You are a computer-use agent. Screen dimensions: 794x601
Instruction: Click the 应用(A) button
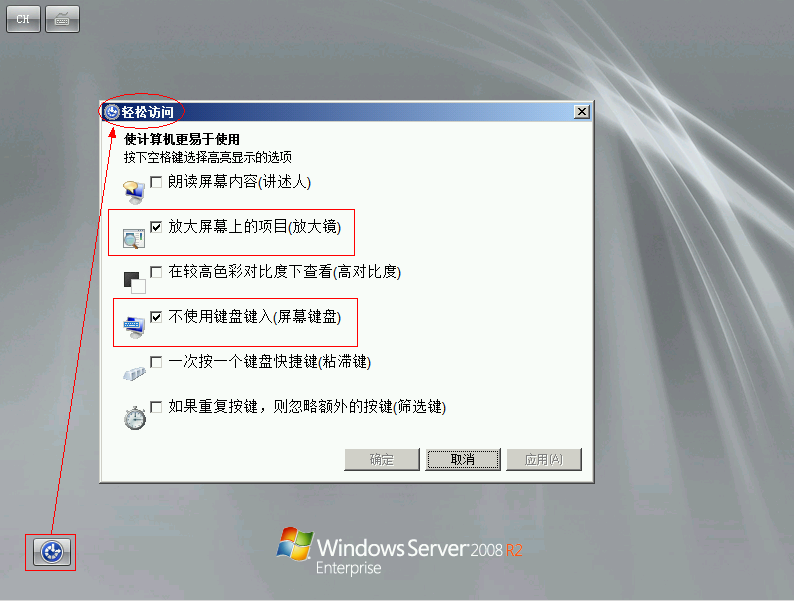click(544, 459)
